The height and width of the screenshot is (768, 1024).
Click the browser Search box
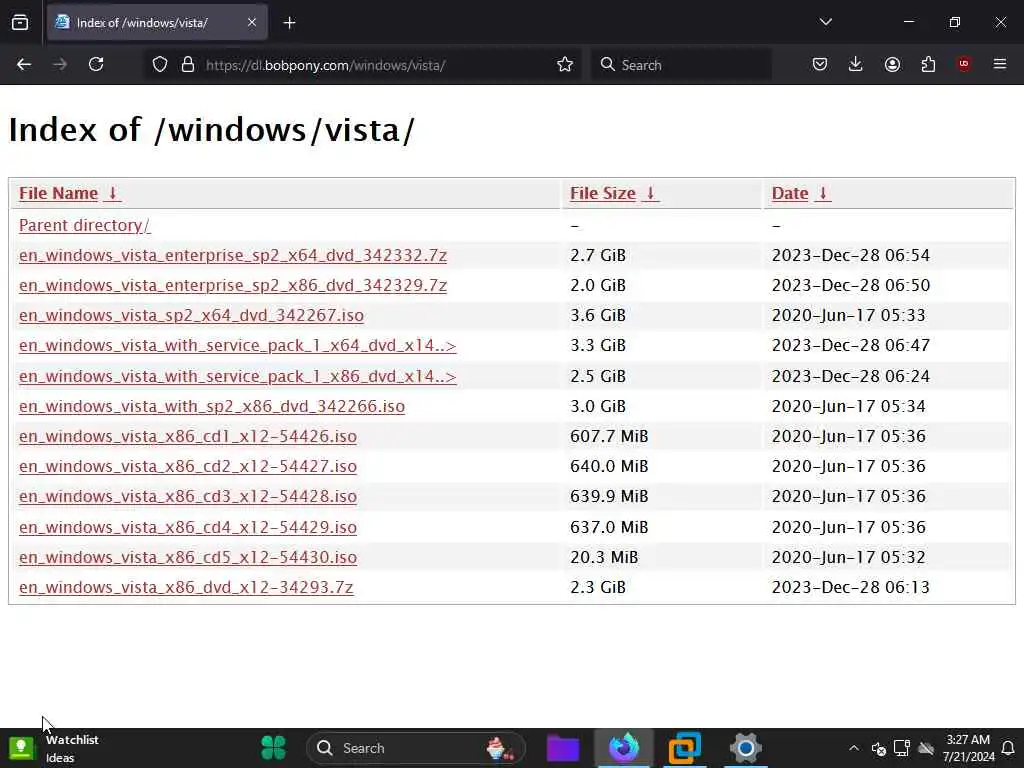tap(681, 65)
